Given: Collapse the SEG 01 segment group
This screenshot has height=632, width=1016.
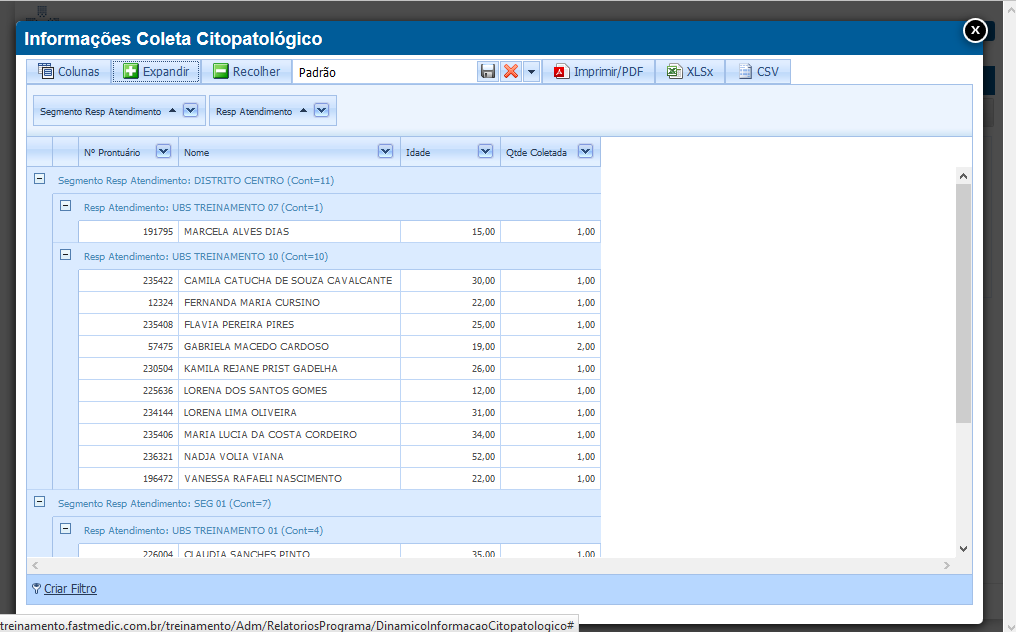Looking at the screenshot, I should (40, 501).
